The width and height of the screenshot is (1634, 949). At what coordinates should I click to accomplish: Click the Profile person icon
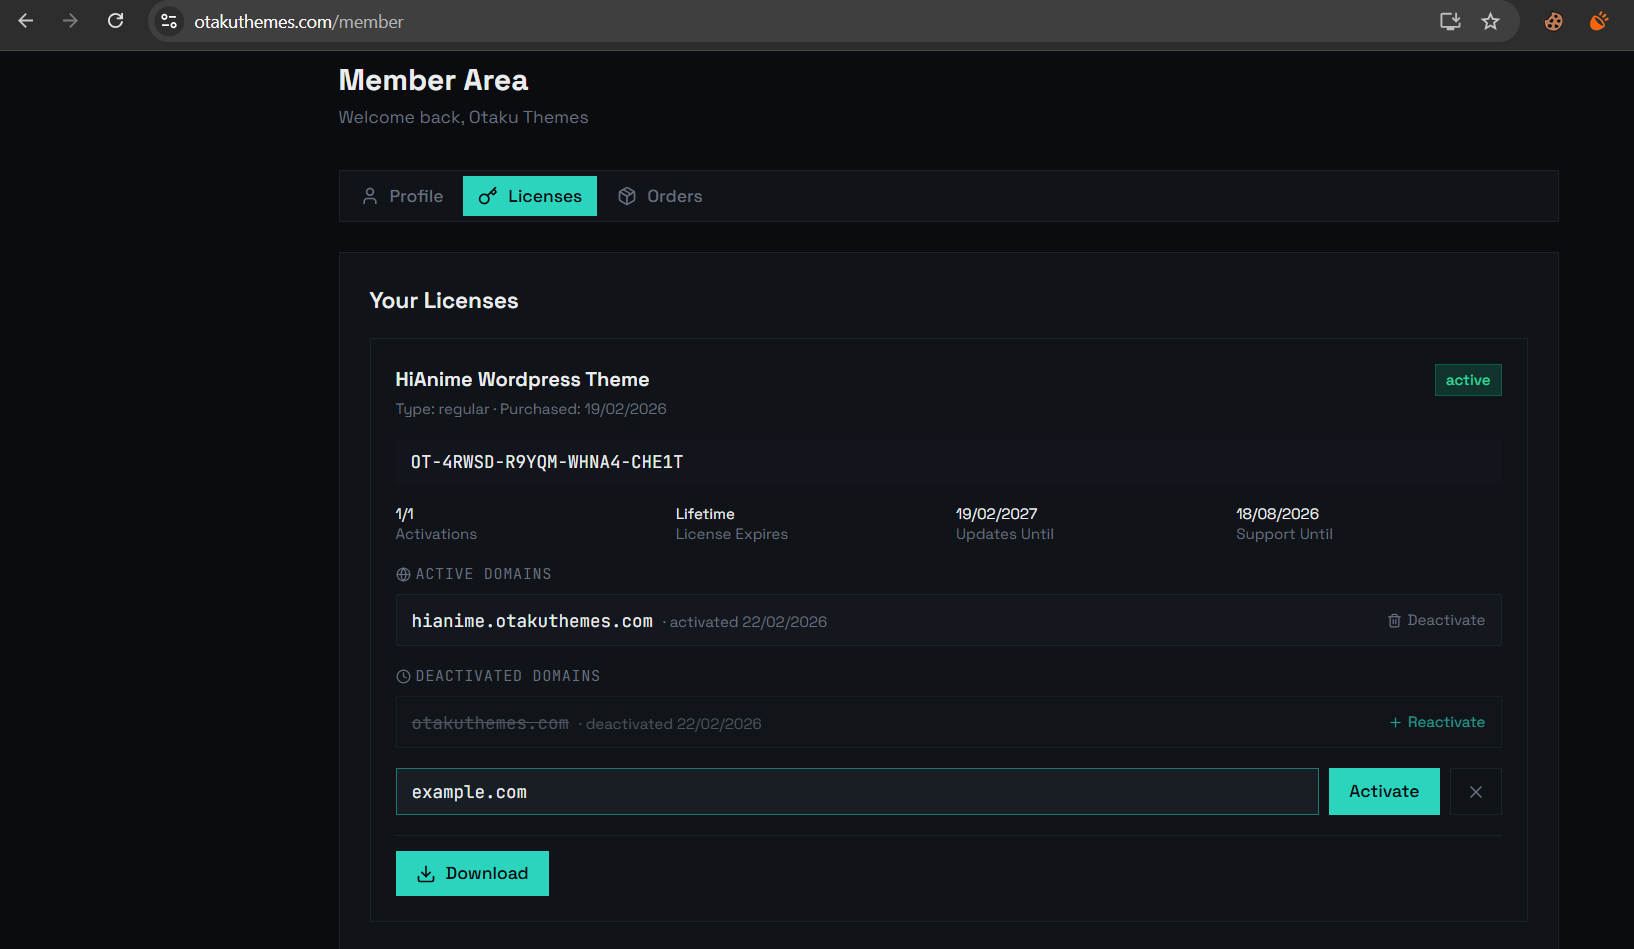[370, 196]
